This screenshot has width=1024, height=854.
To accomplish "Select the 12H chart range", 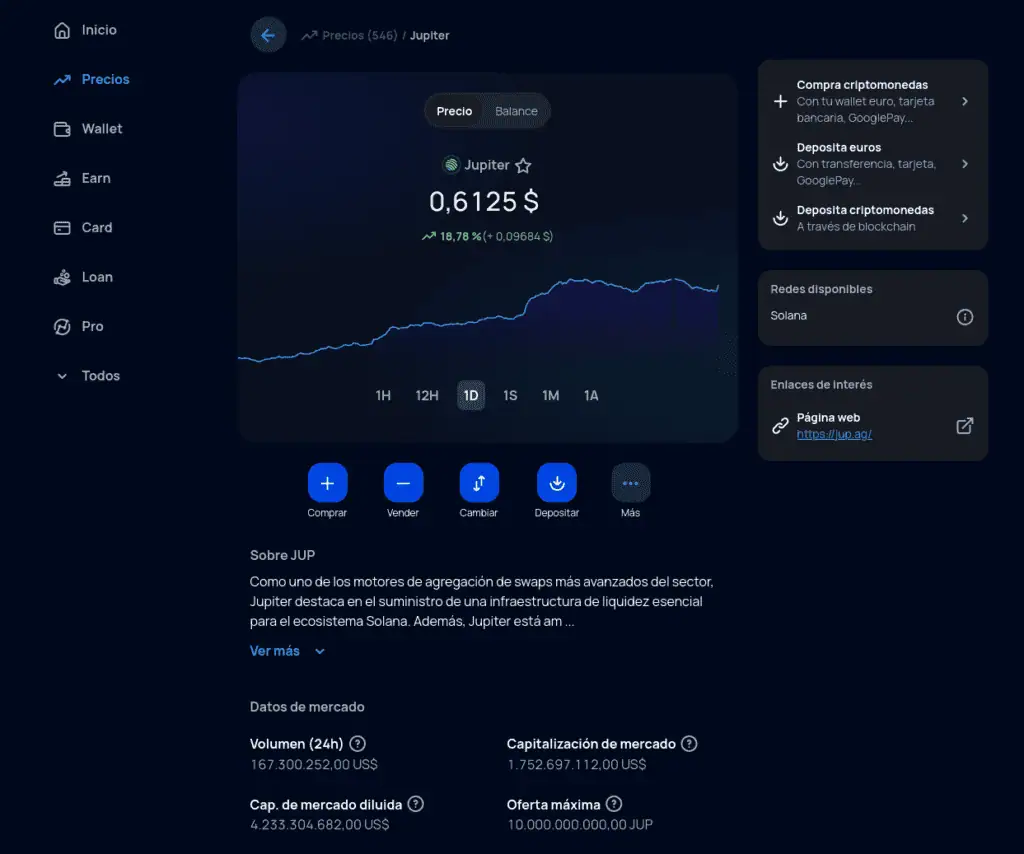I will (x=427, y=396).
